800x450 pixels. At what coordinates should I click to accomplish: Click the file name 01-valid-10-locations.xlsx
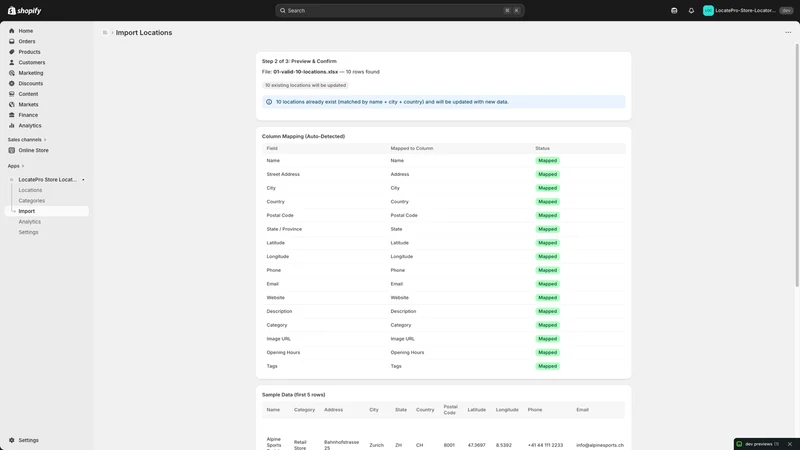[x=305, y=72]
